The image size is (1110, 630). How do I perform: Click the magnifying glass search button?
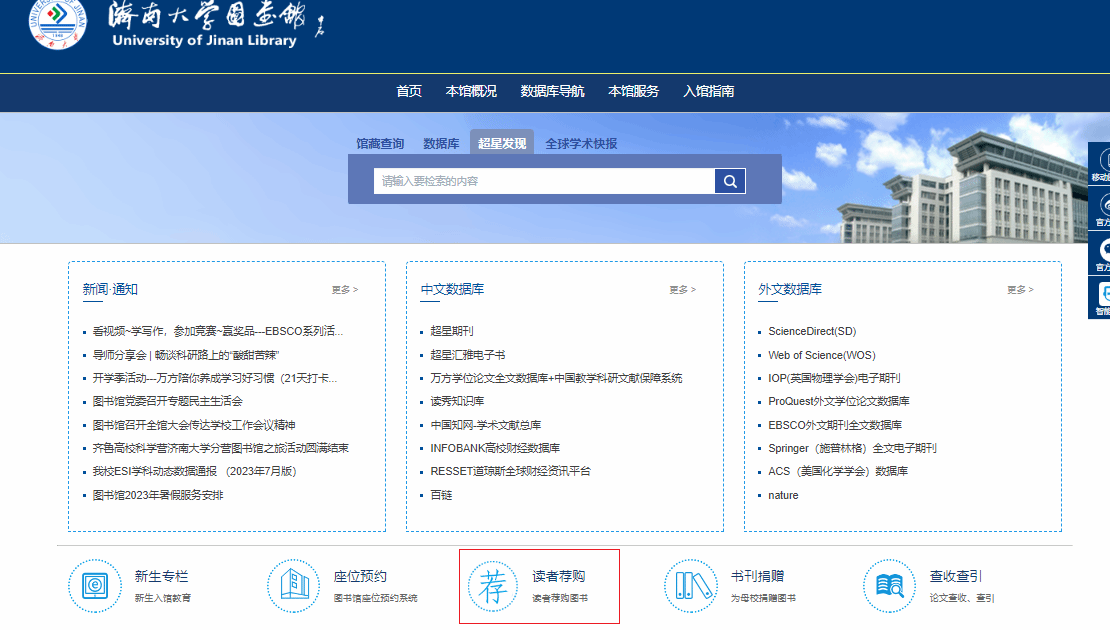(730, 181)
